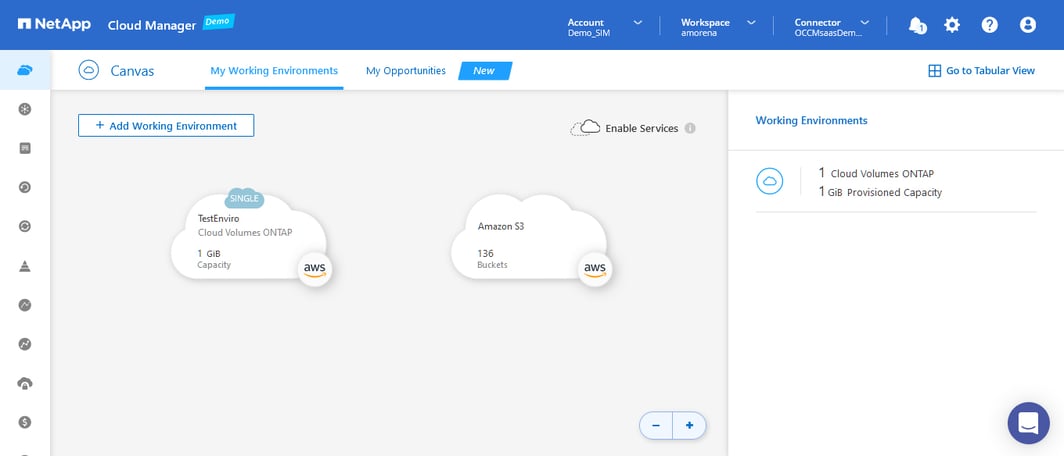Viewport: 1064px width, 456px height.
Task: Zoom out canvas with minus button
Action: point(656,426)
